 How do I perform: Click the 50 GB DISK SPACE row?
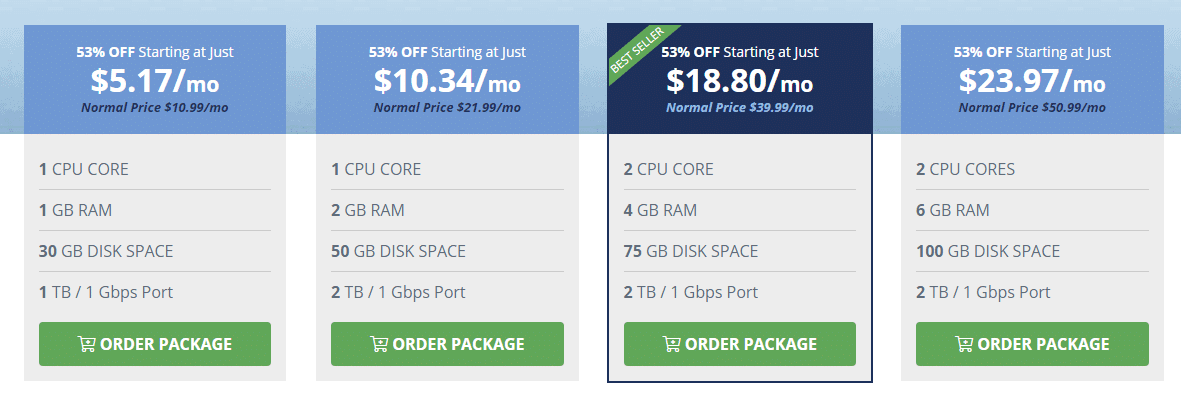pos(447,251)
